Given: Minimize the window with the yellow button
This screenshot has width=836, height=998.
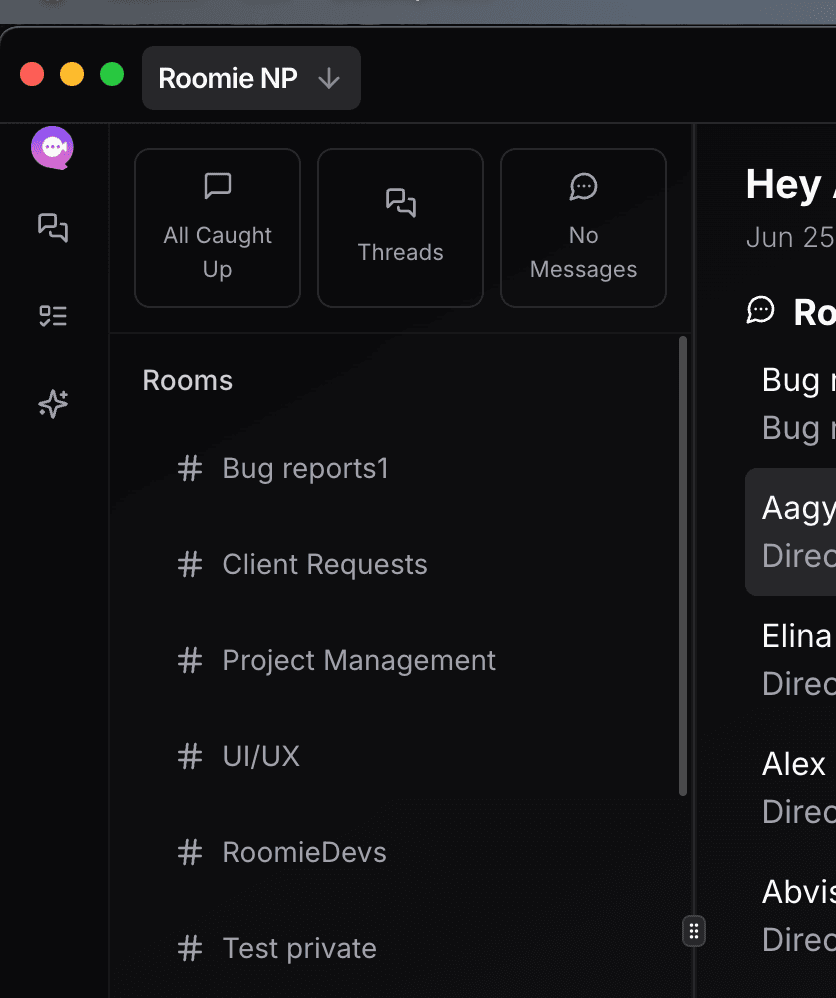Looking at the screenshot, I should coord(72,74).
